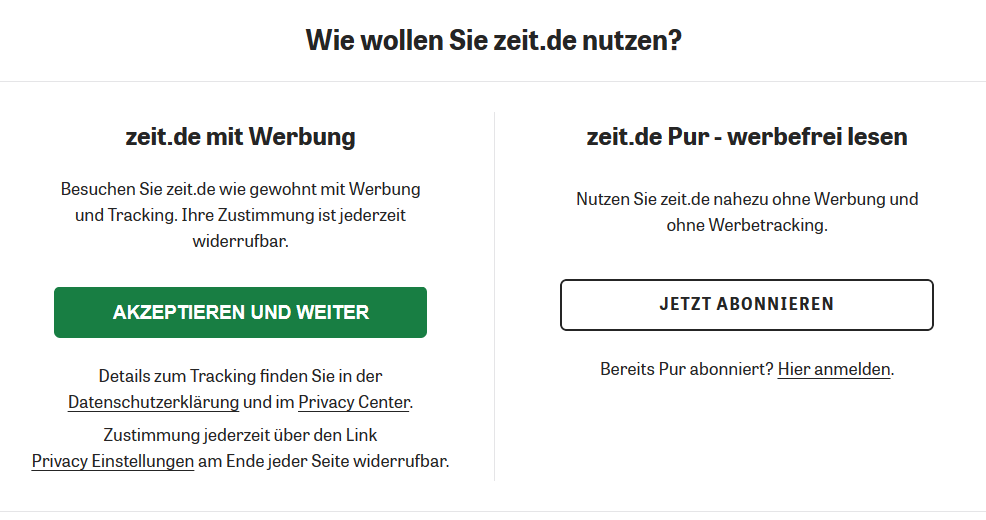The height and width of the screenshot is (520, 986).
Task: Click the heading Wie wollen Sie zeit.de nutzen?
Action: (493, 41)
